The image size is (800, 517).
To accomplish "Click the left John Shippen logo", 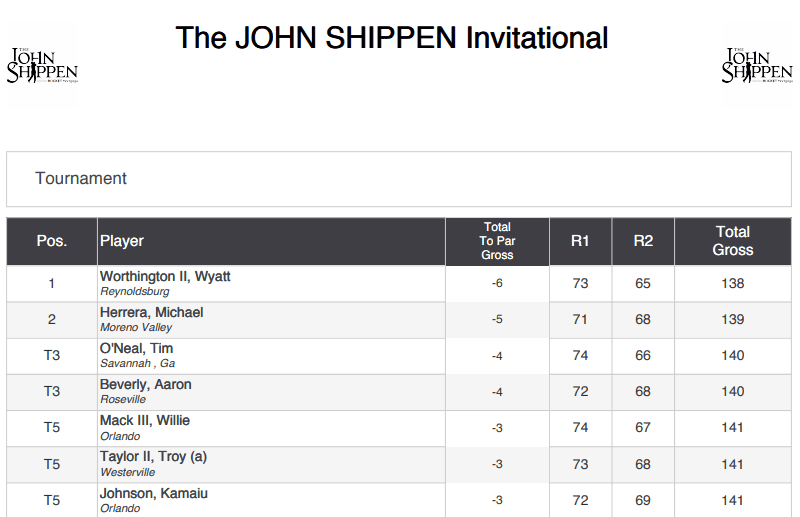I will (42, 65).
